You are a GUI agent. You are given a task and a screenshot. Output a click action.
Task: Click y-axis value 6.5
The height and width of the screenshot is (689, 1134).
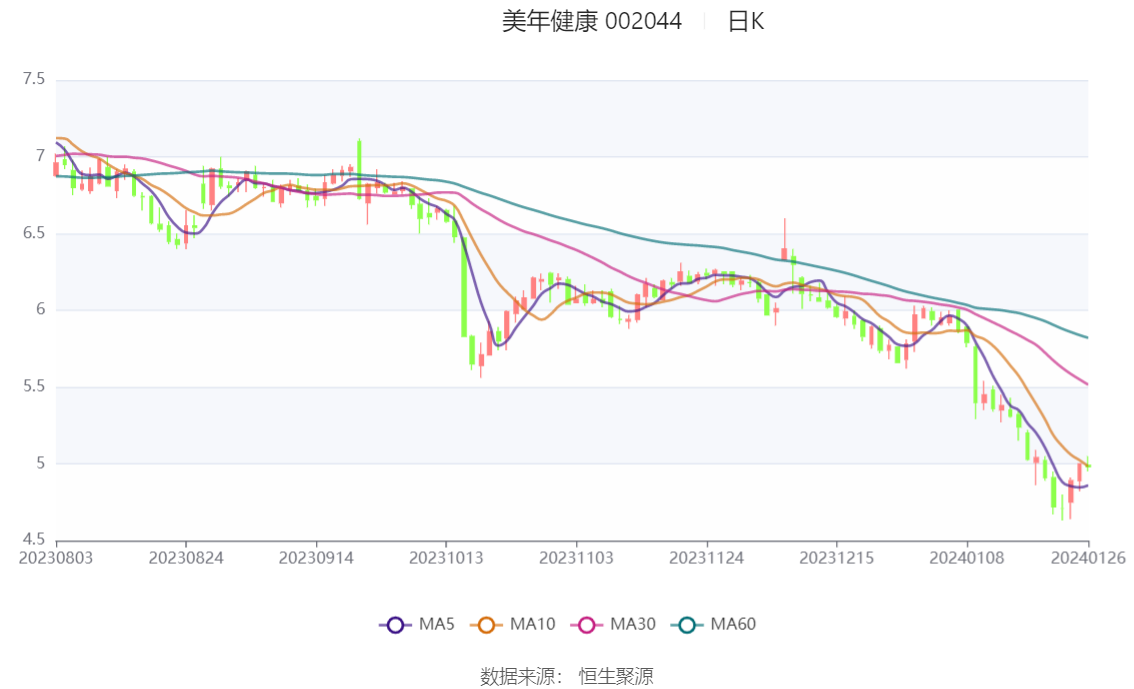click(34, 233)
